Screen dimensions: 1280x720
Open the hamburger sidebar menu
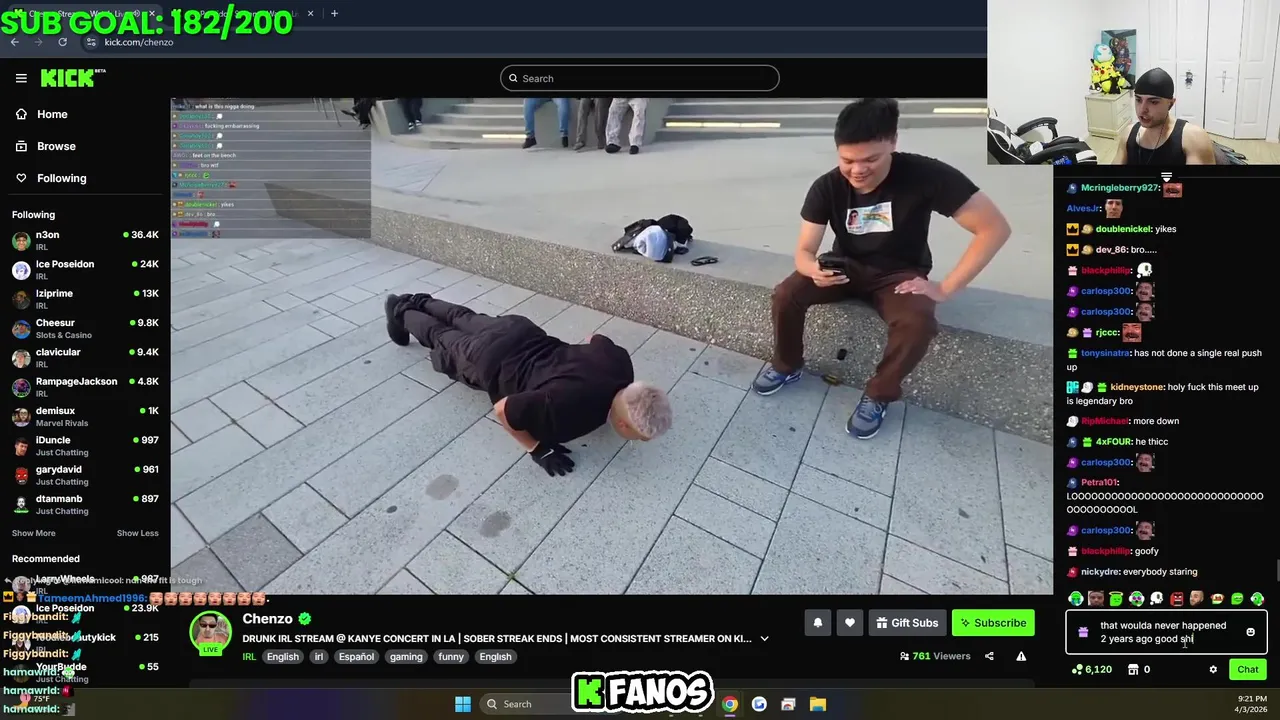tap(21, 78)
